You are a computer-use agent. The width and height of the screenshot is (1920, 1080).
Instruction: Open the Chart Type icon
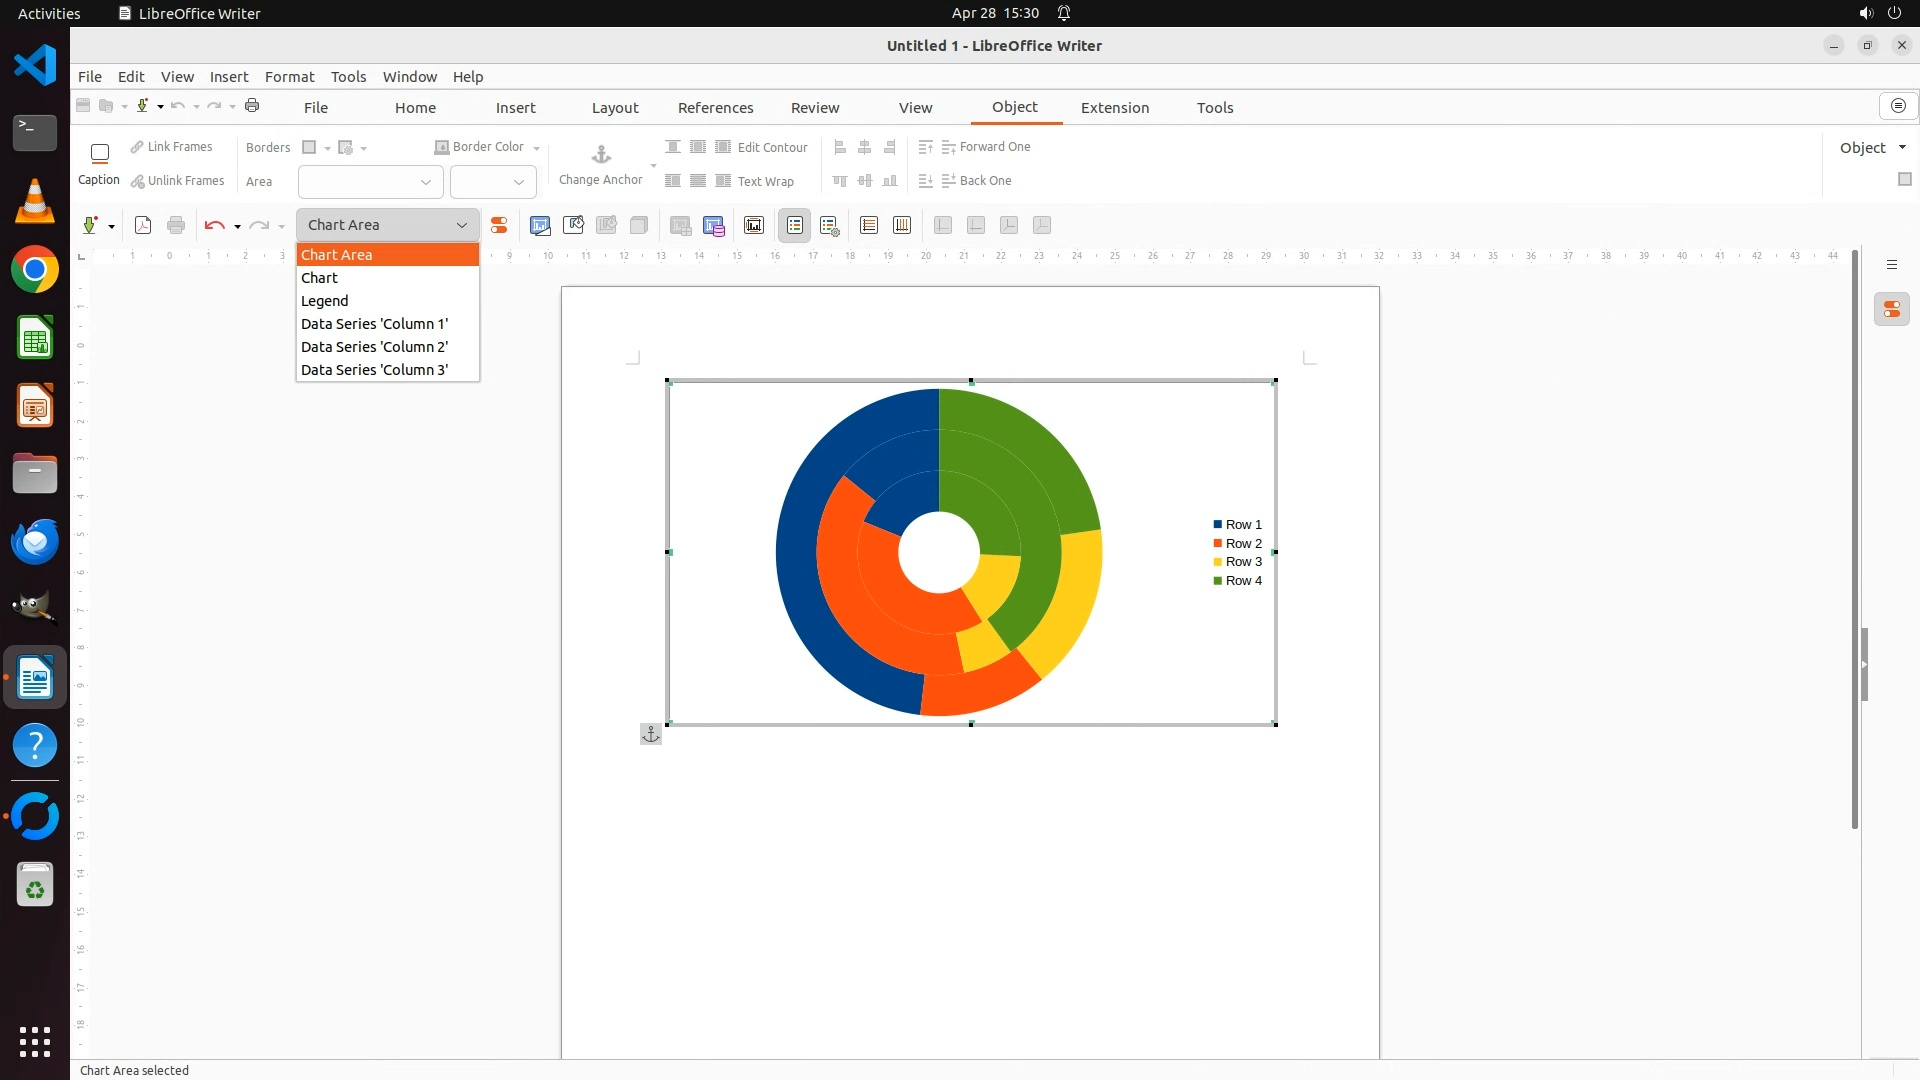tap(540, 226)
